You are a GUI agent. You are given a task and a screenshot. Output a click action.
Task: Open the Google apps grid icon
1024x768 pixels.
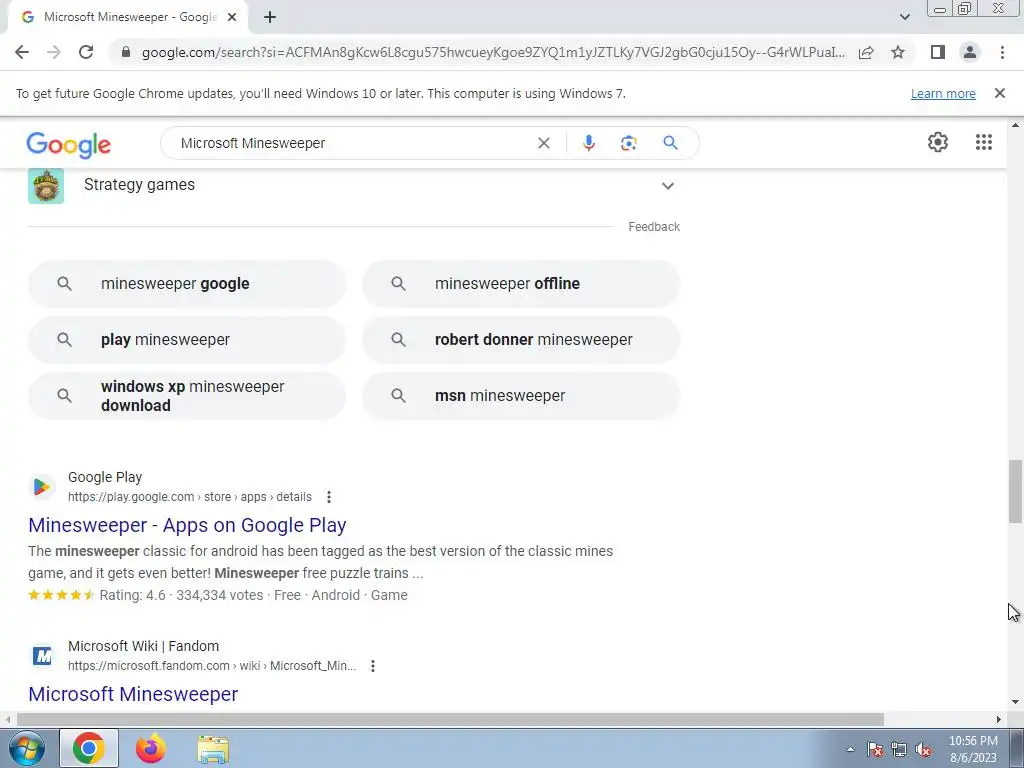tap(984, 142)
